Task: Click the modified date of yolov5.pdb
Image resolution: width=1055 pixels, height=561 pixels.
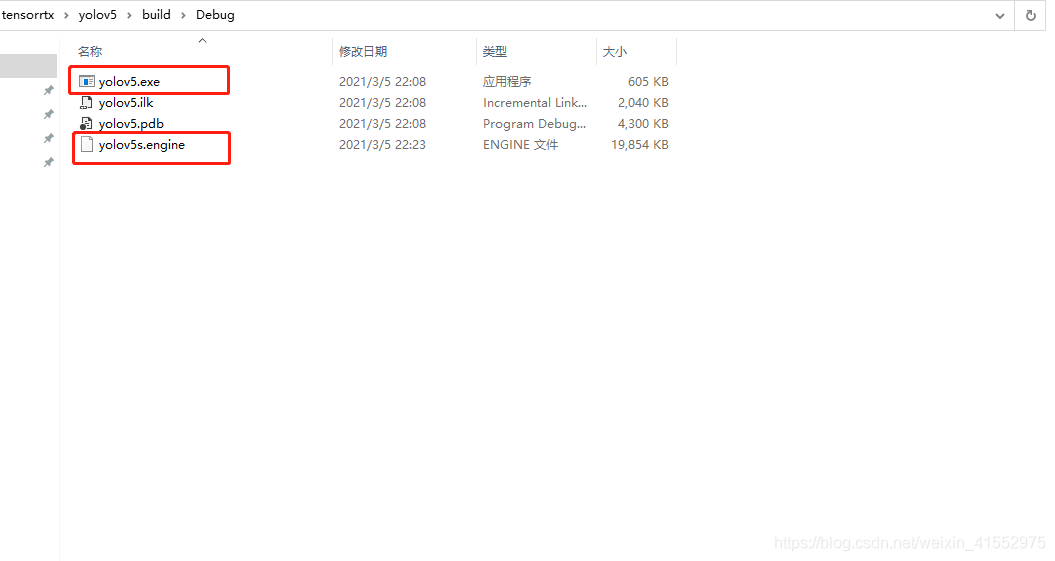Action: coord(382,123)
